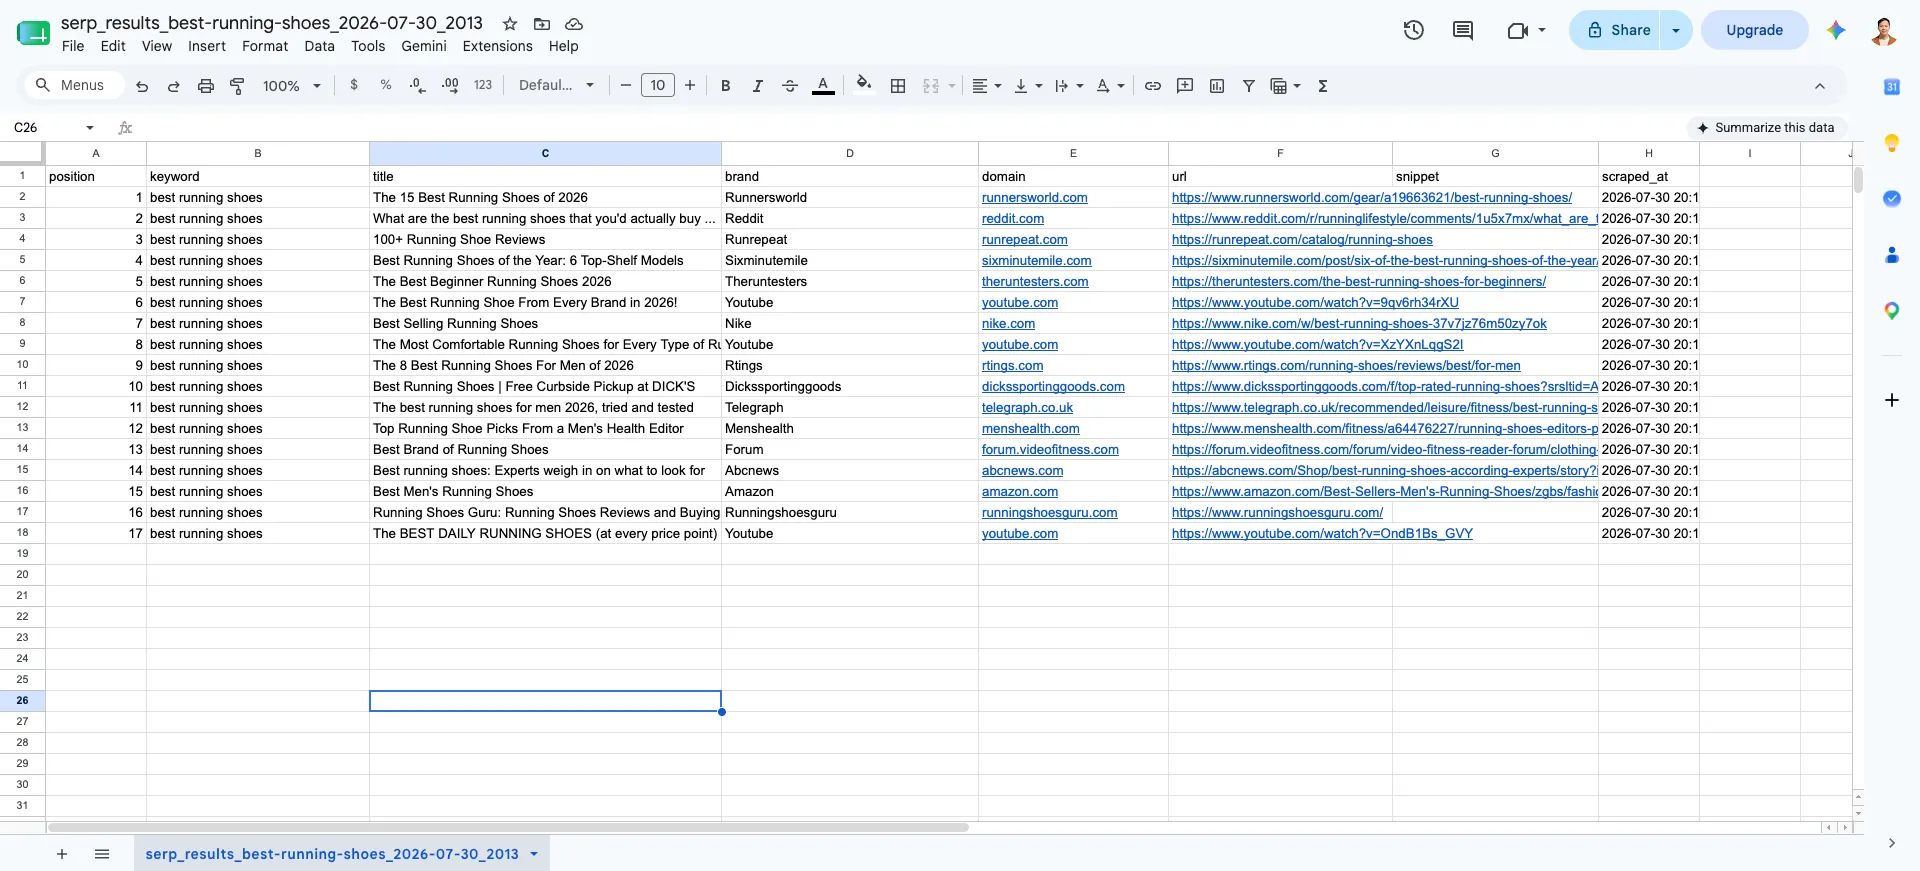The image size is (1920, 871).
Task: Increase the font size
Action: point(690,86)
